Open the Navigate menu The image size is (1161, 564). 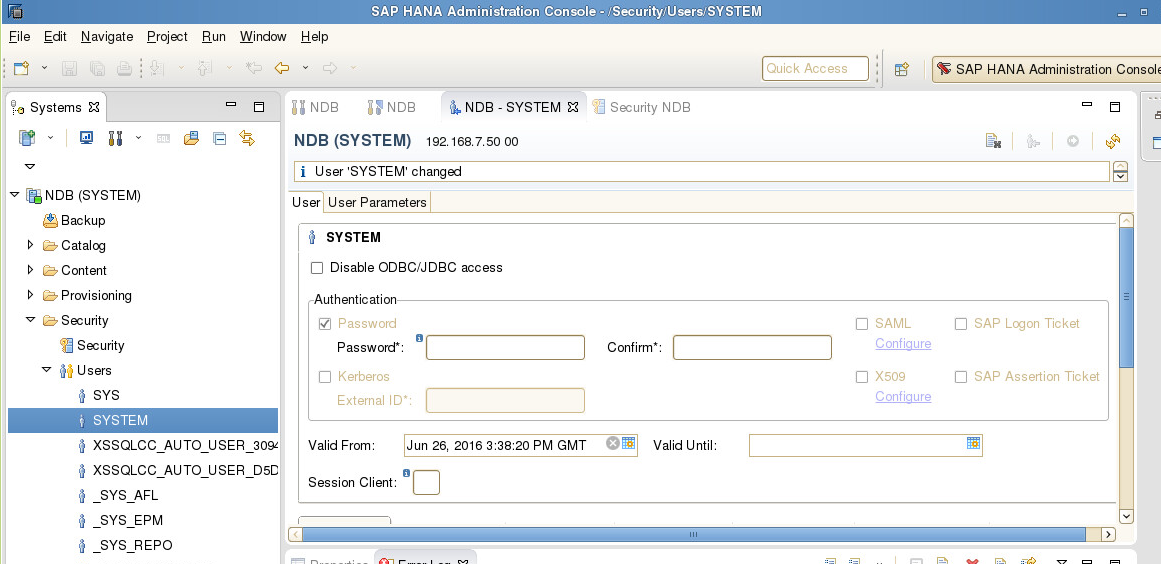(x=107, y=36)
